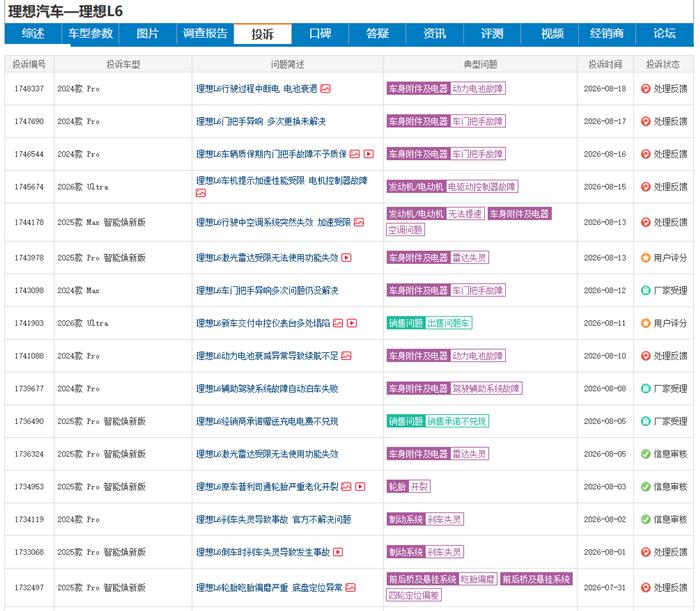Open complaint 理想L6车辆质保期内门把手故障不予质保
This screenshot has width=700, height=611.
point(271,154)
